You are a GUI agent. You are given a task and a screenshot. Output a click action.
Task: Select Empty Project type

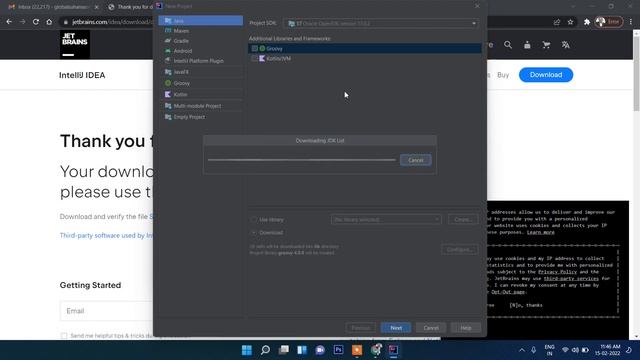click(x=200, y=117)
